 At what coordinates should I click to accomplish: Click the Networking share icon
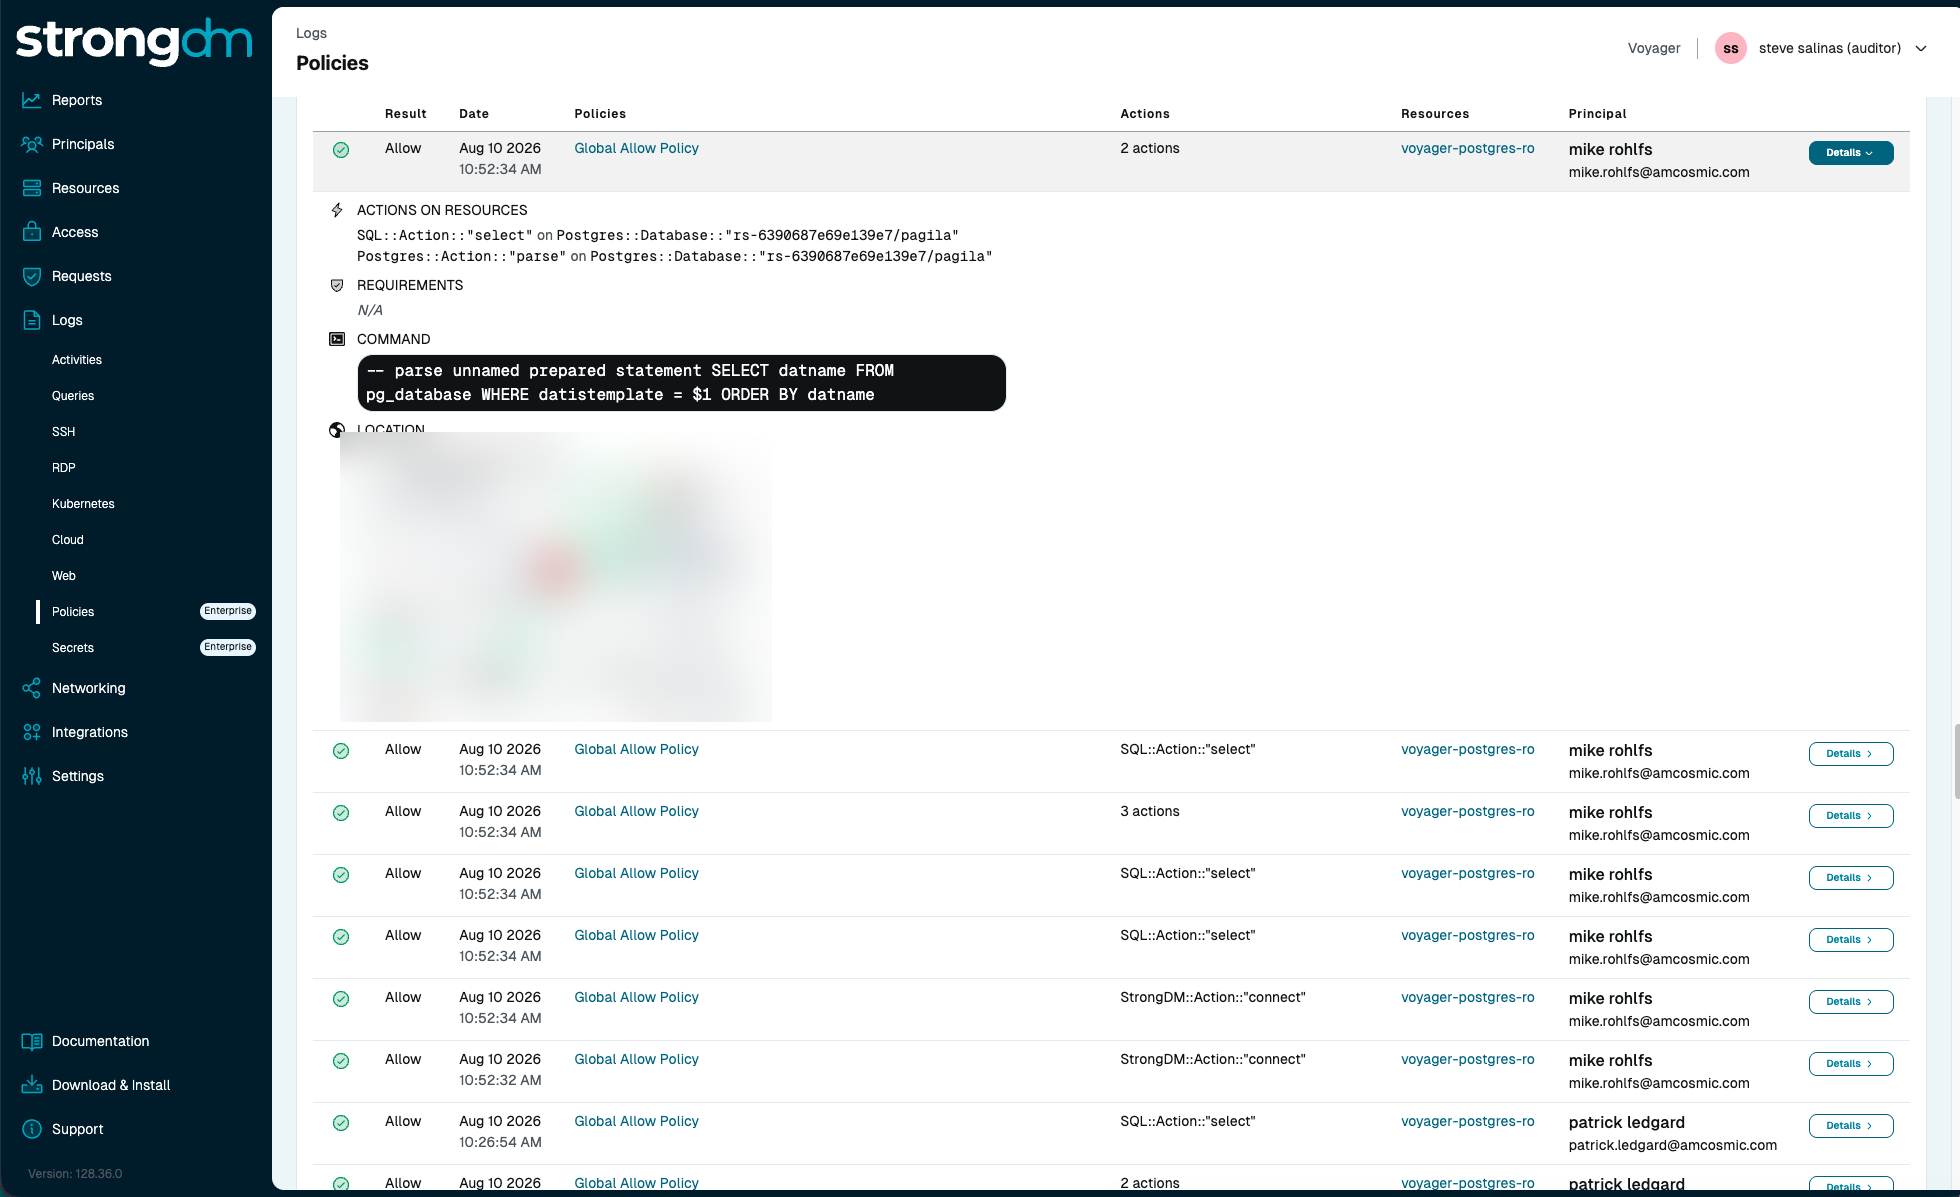coord(32,688)
